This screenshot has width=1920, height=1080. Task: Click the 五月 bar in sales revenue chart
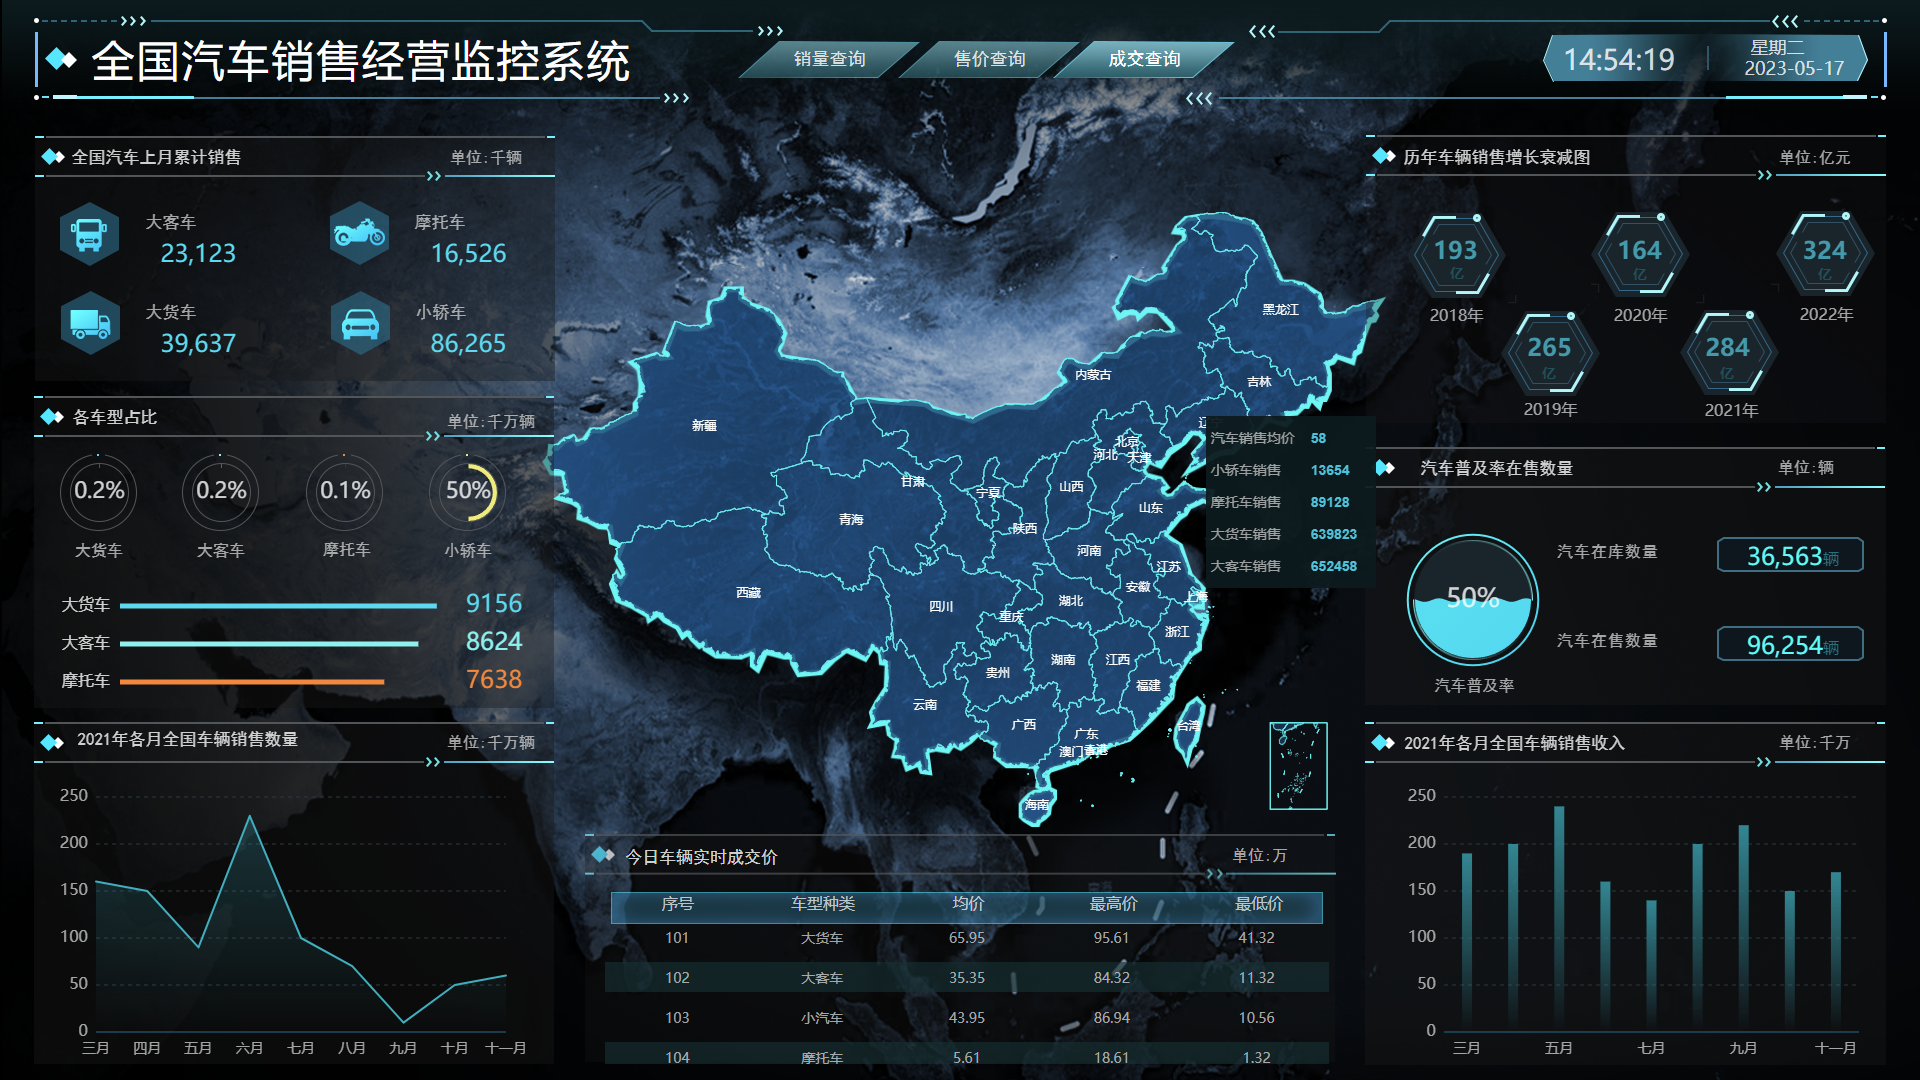[x=1559, y=918]
